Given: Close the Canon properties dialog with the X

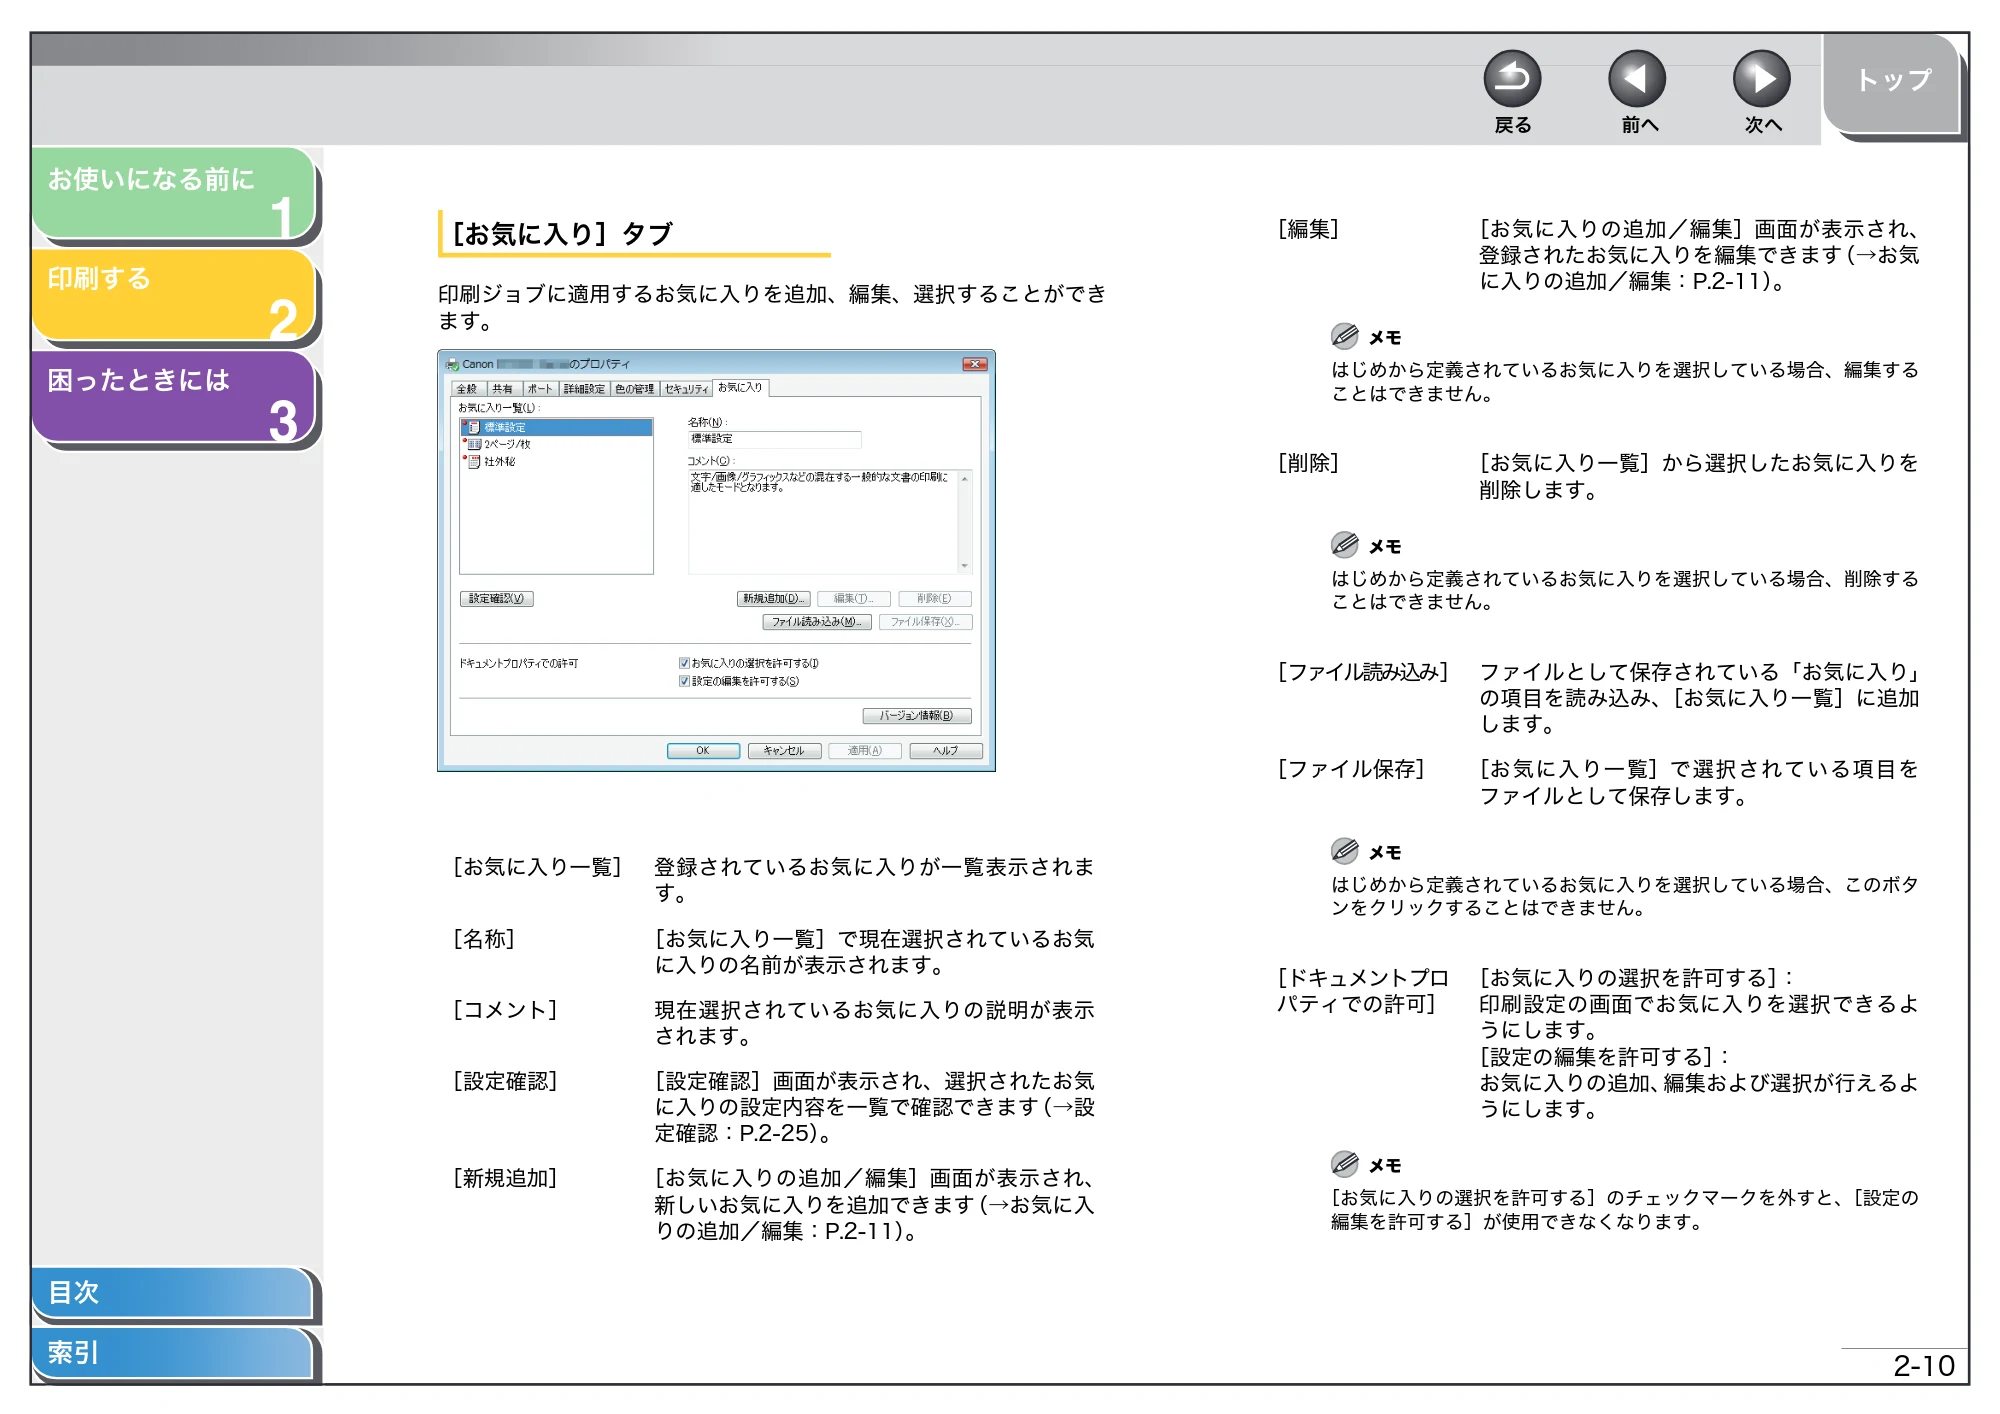Looking at the screenshot, I should (x=974, y=364).
